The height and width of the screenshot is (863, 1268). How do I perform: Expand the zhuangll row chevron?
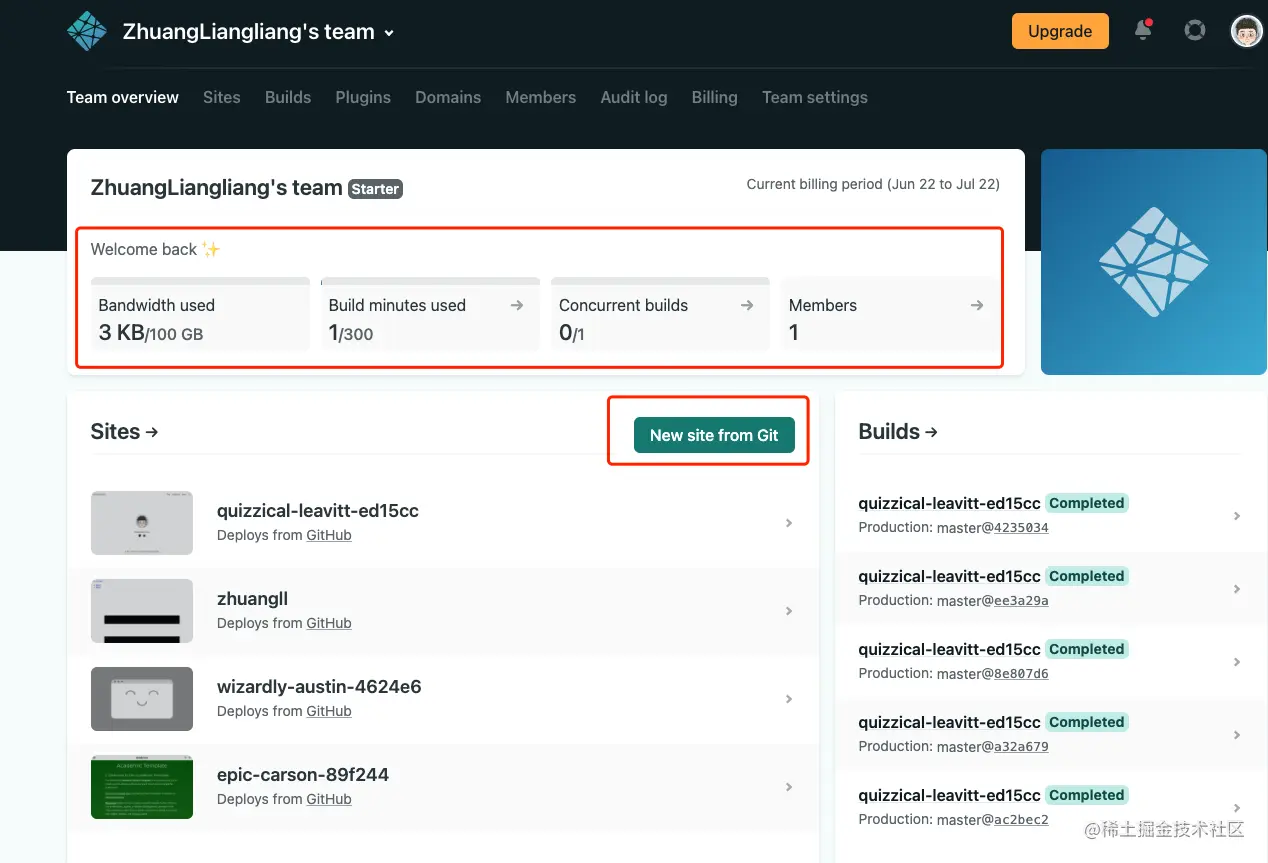coord(789,611)
